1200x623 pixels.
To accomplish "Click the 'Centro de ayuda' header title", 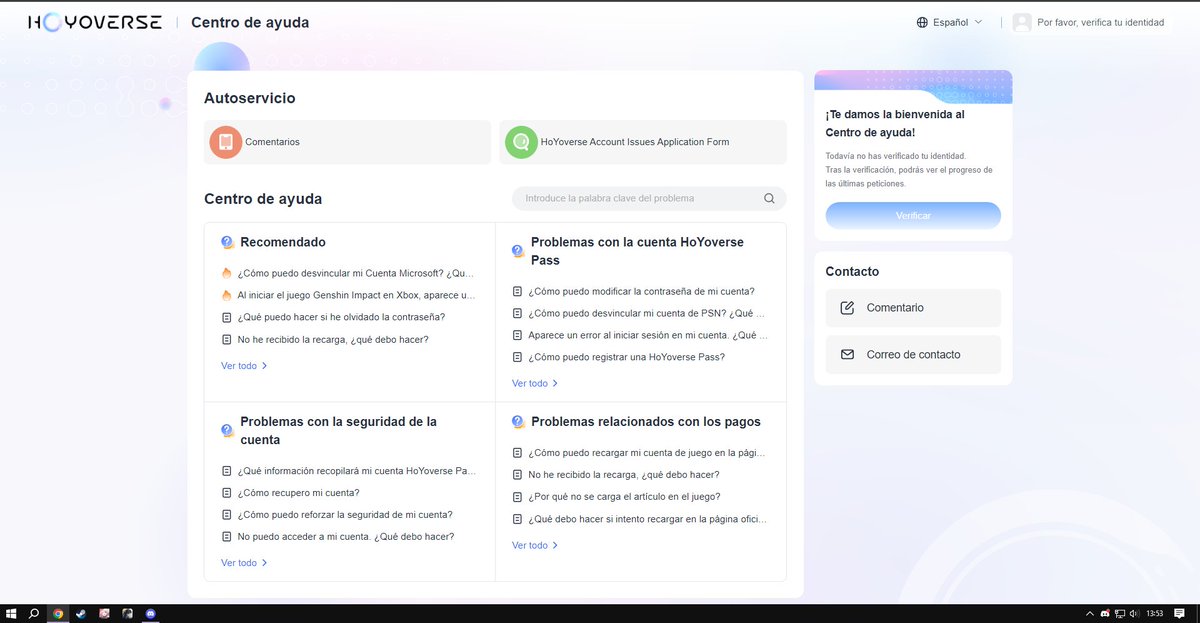I will 250,22.
